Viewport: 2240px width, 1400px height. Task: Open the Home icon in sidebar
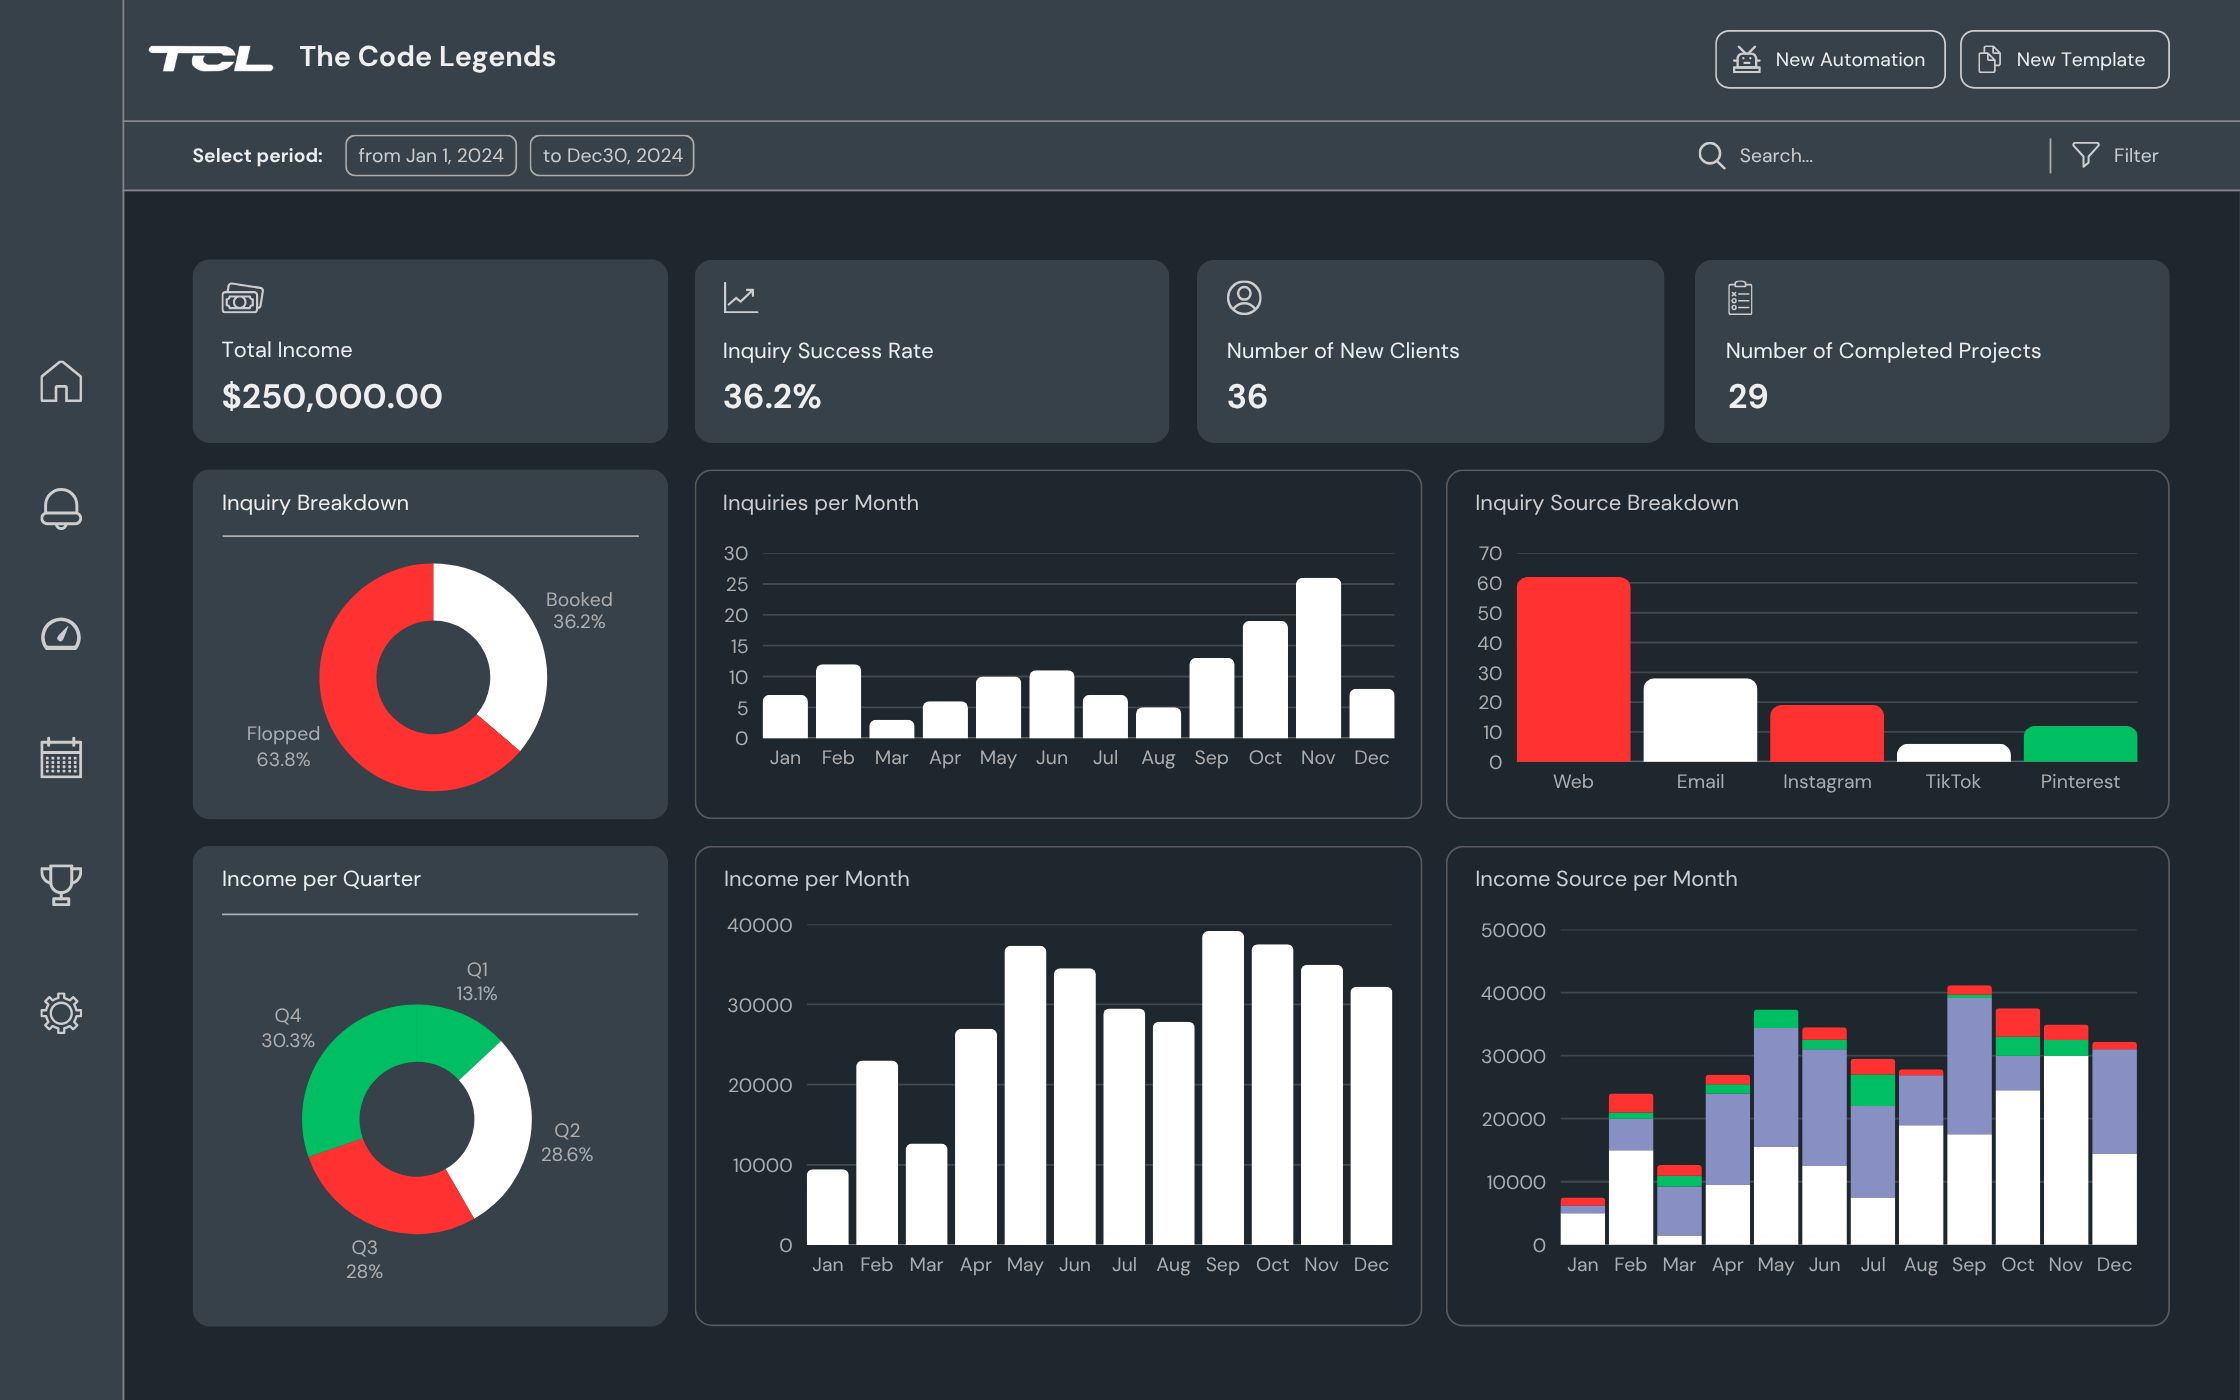(61, 381)
